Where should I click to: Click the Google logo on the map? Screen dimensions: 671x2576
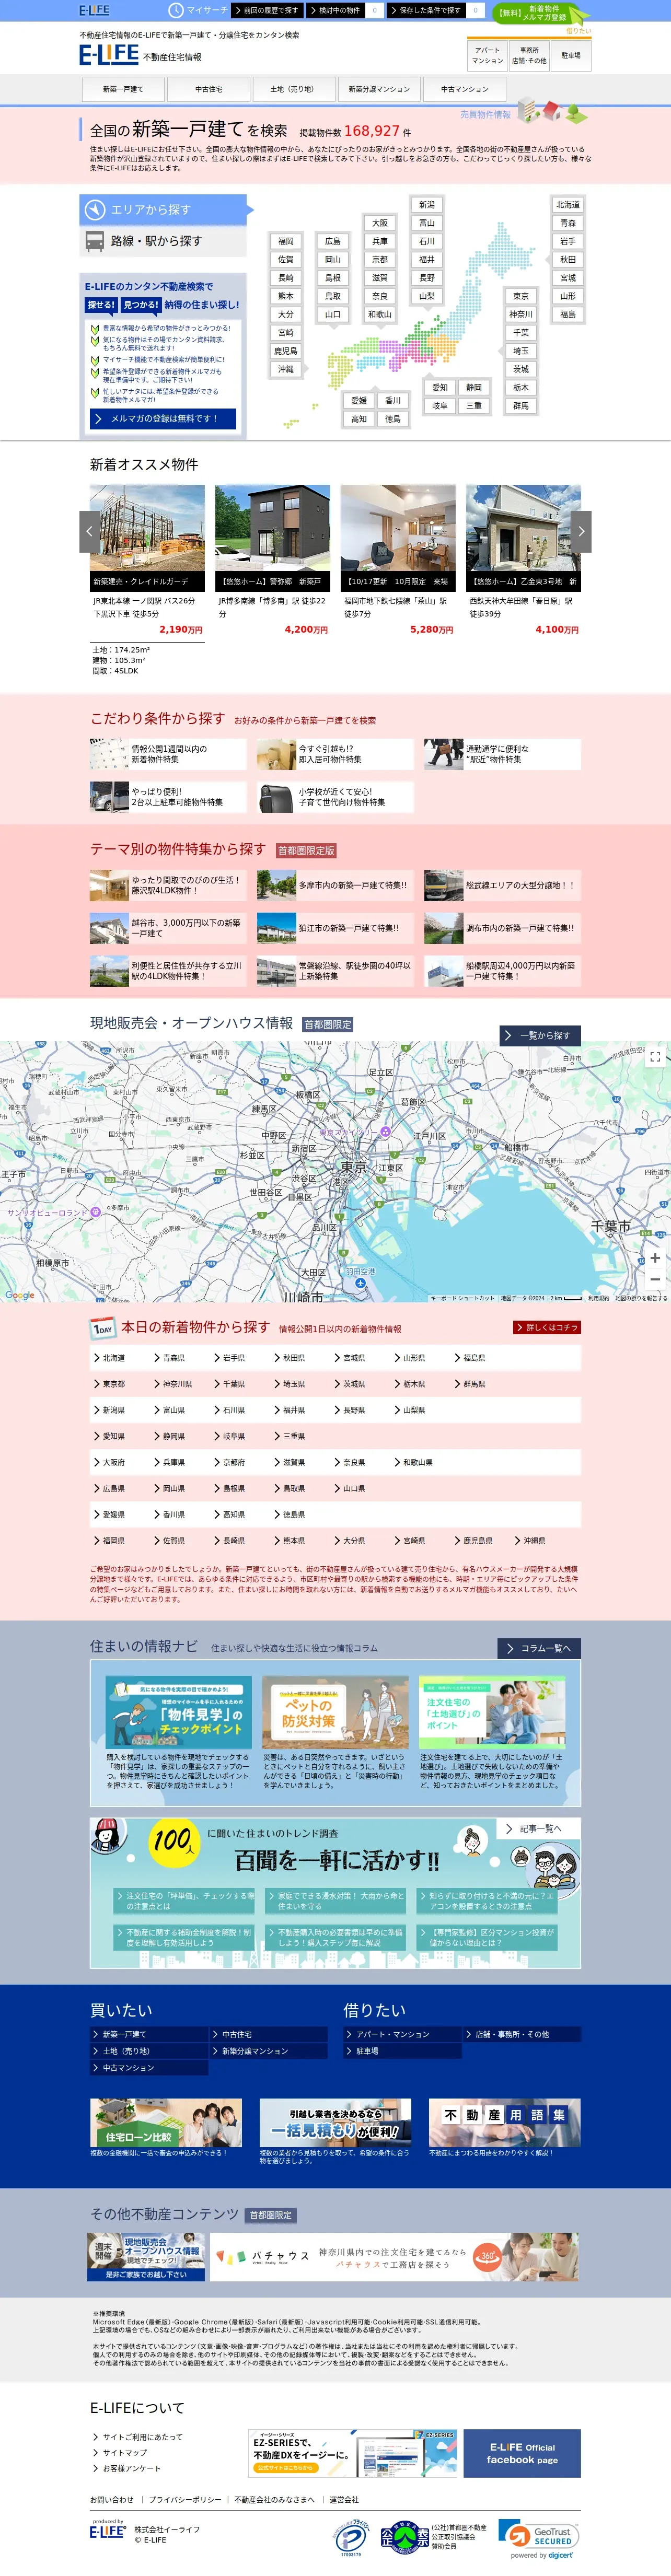point(19,1295)
